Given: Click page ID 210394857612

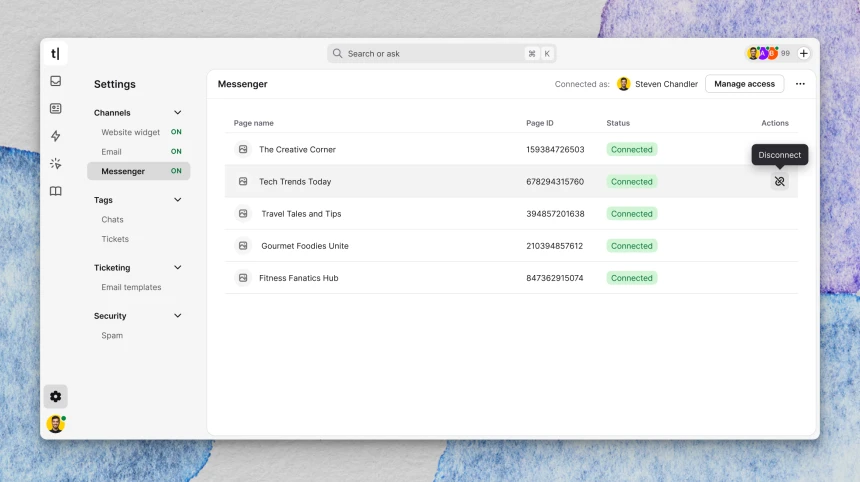Looking at the screenshot, I should click(555, 246).
